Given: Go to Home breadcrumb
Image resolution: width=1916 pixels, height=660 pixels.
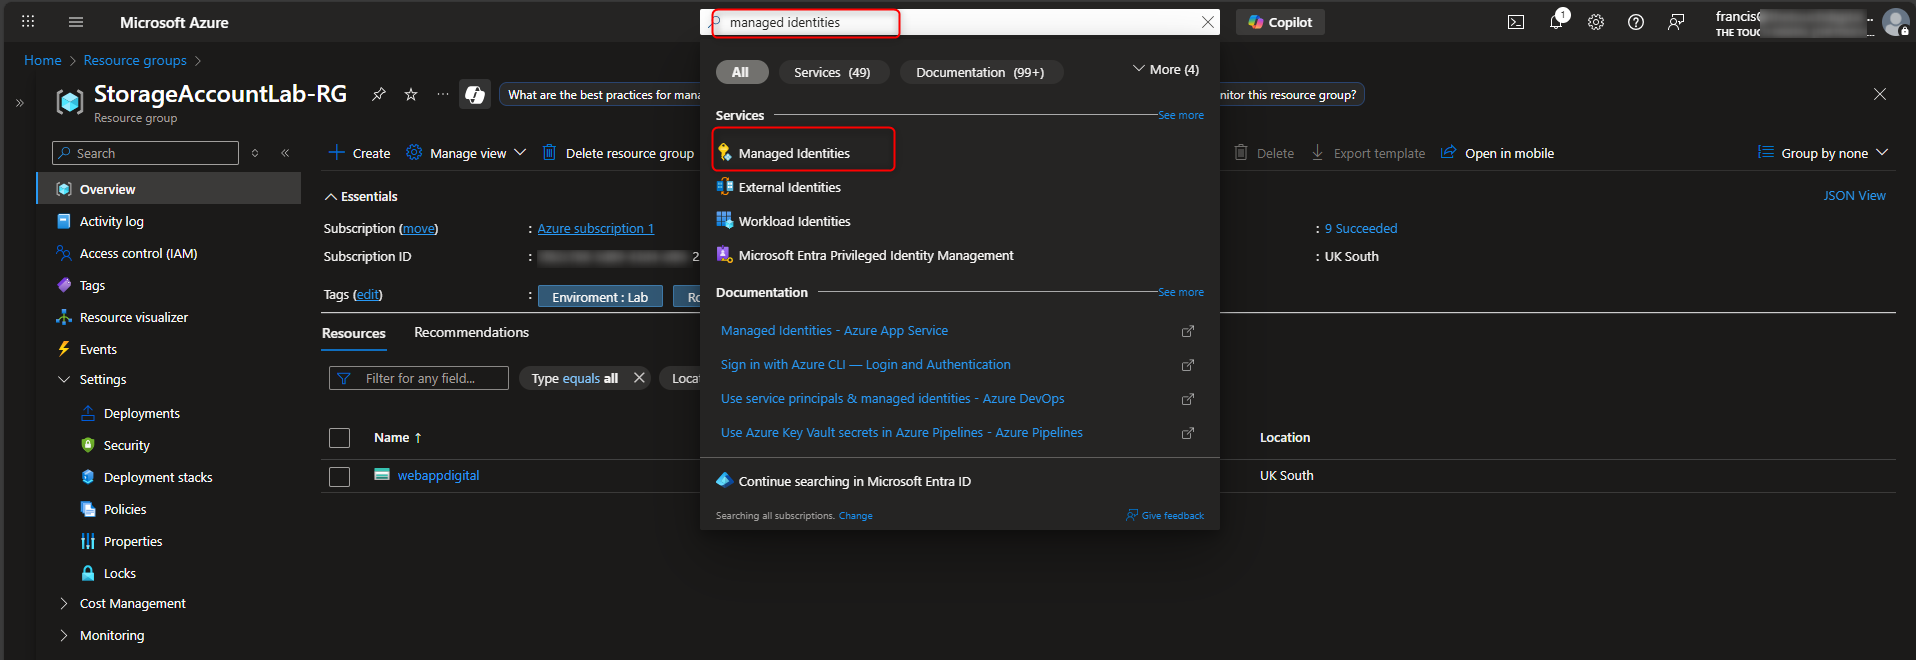Looking at the screenshot, I should pos(43,60).
